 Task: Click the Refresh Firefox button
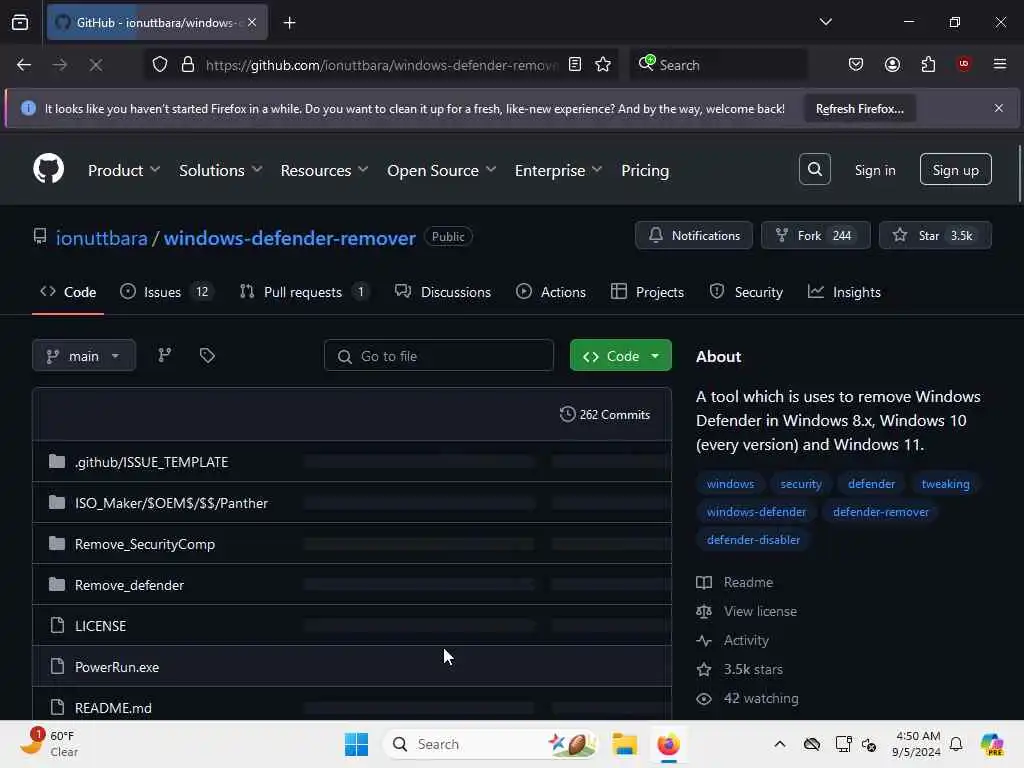coord(859,108)
